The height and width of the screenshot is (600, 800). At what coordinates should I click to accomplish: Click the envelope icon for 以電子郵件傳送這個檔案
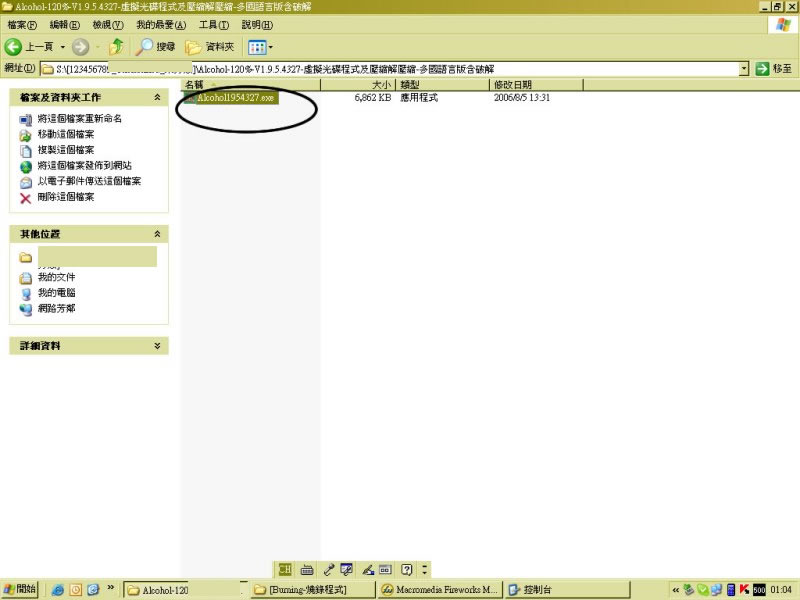26,182
